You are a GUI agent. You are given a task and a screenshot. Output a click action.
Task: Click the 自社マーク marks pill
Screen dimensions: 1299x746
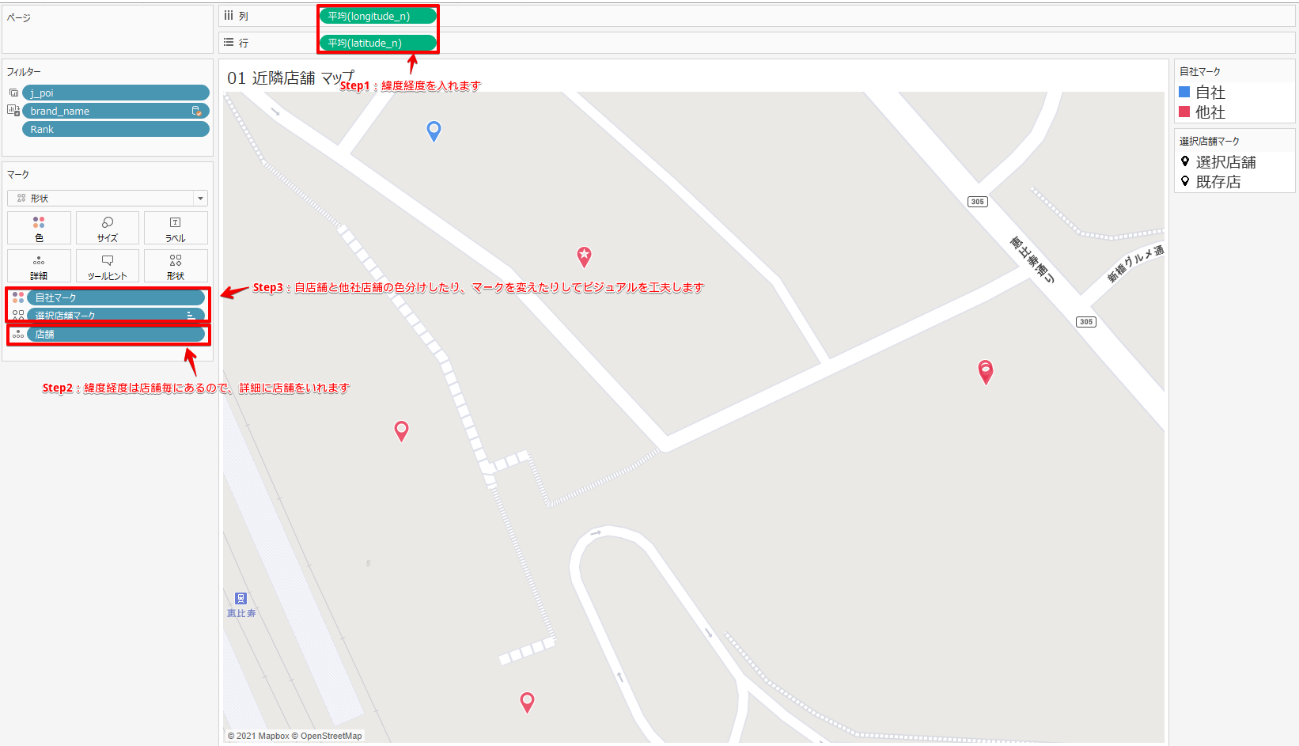(116, 297)
